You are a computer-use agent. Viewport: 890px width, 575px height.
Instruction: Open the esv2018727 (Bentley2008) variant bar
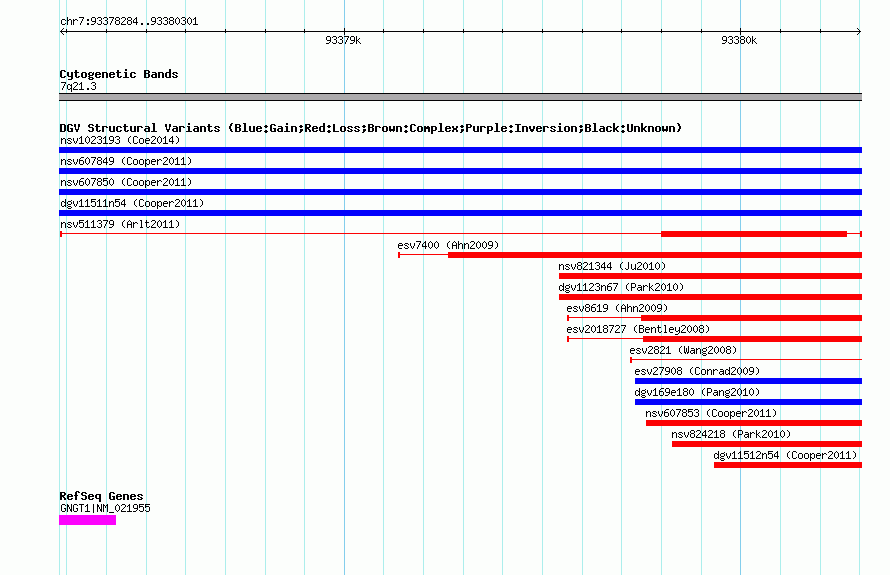click(753, 339)
